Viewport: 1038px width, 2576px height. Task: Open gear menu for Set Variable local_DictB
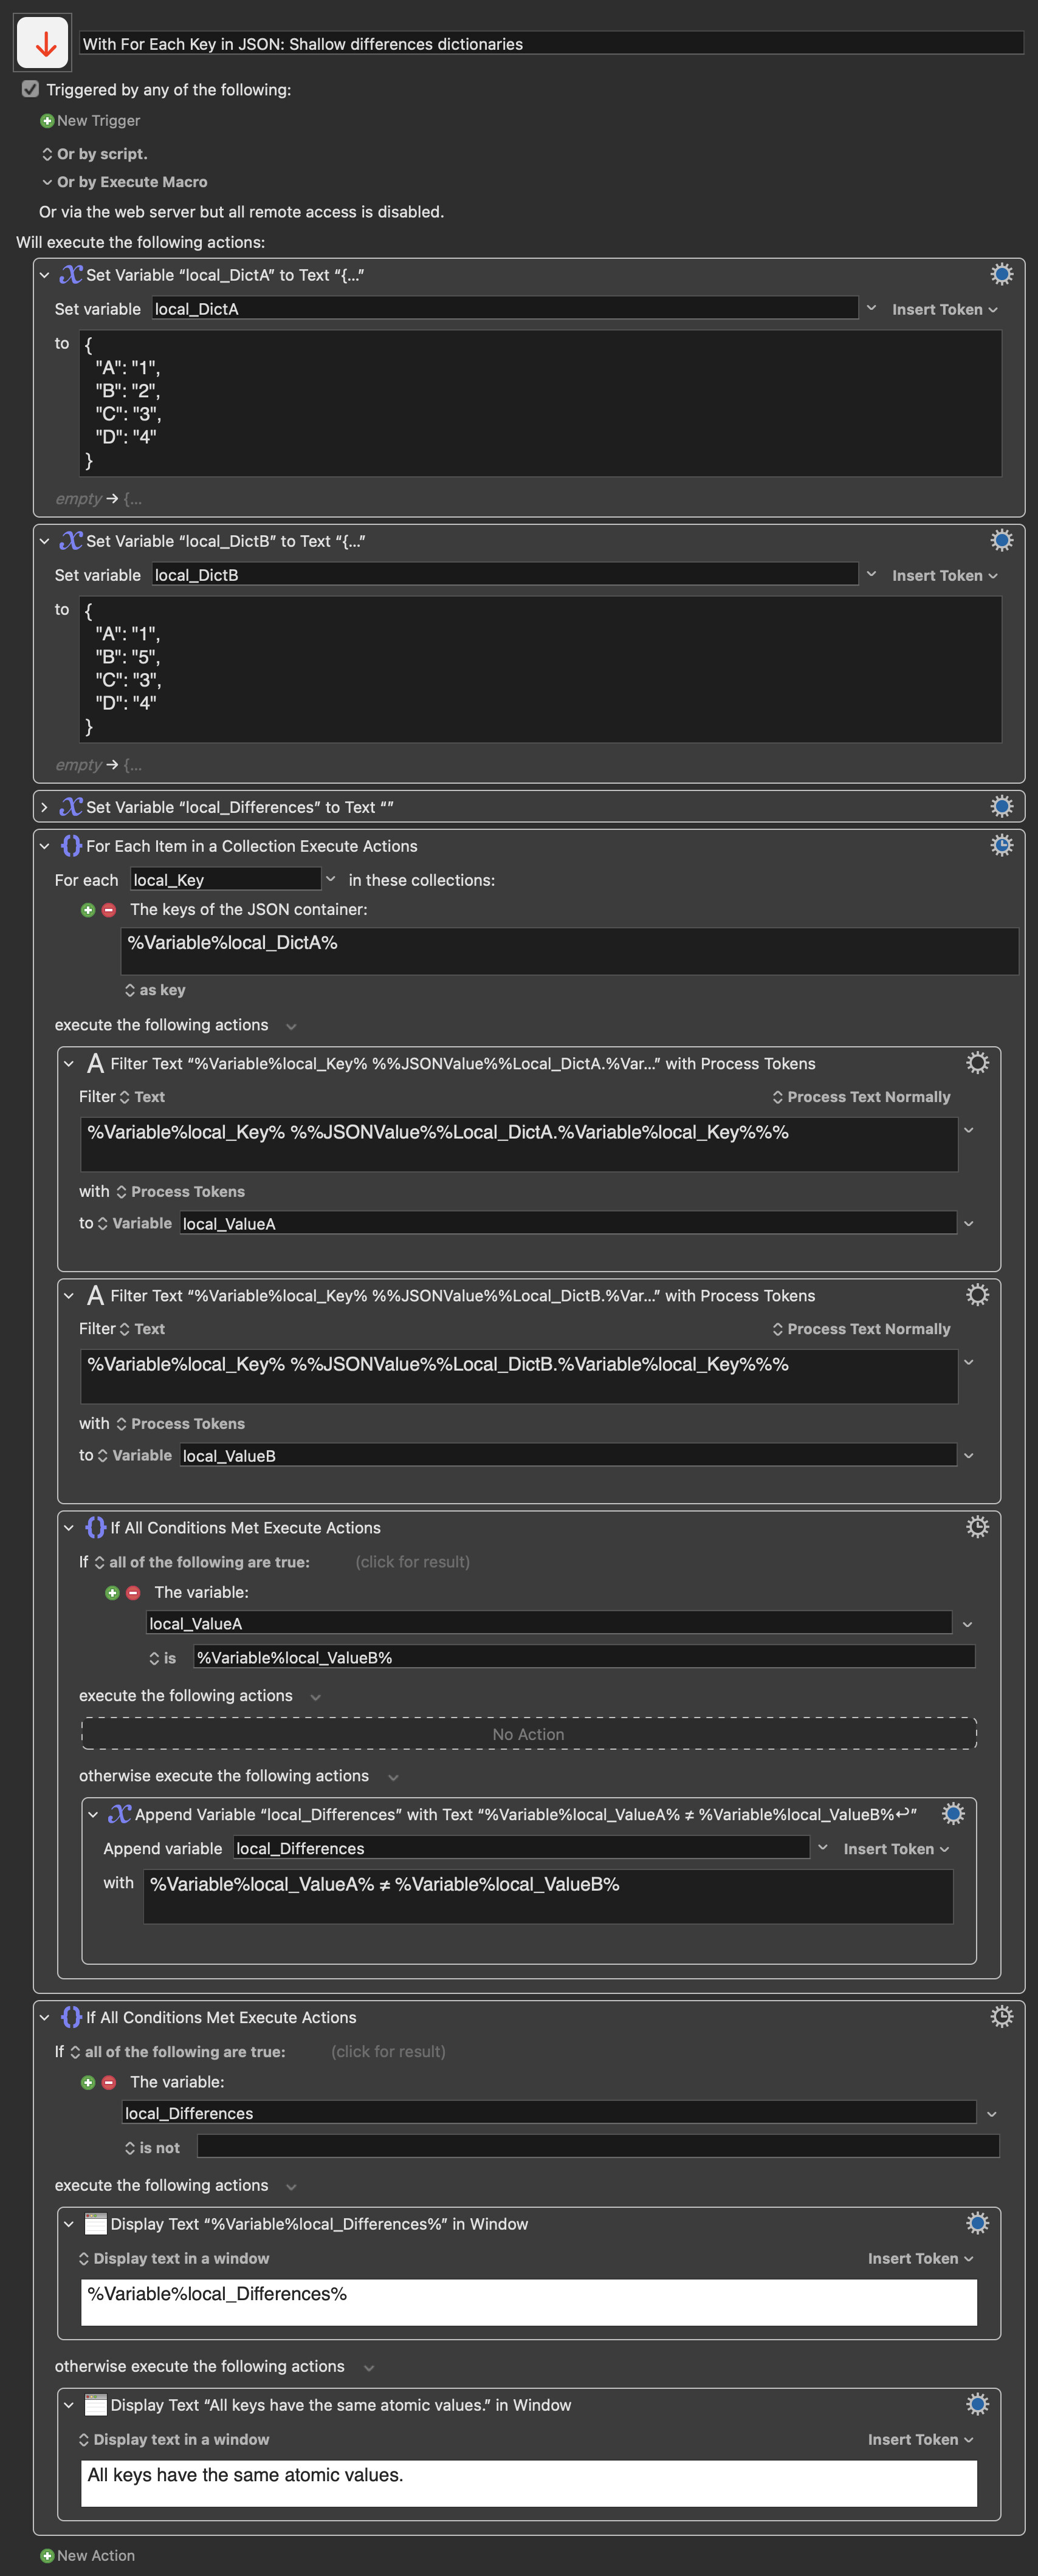[1001, 540]
